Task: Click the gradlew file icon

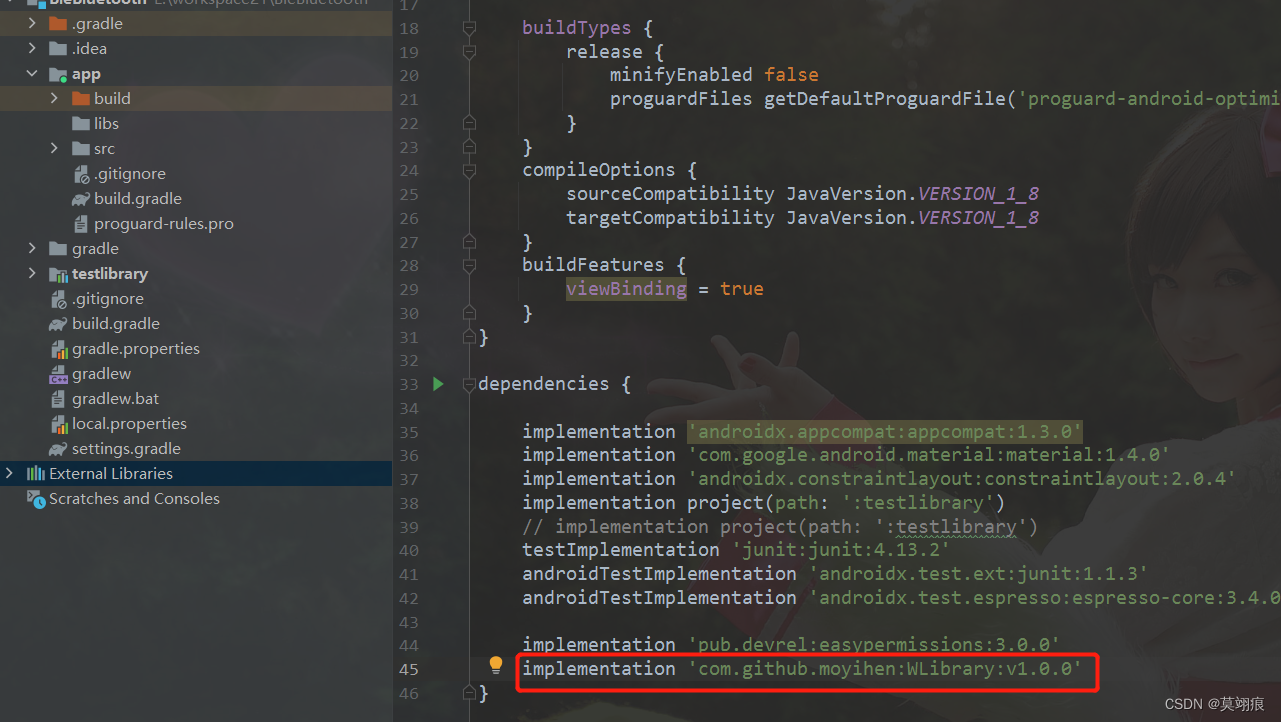Action: 58,373
